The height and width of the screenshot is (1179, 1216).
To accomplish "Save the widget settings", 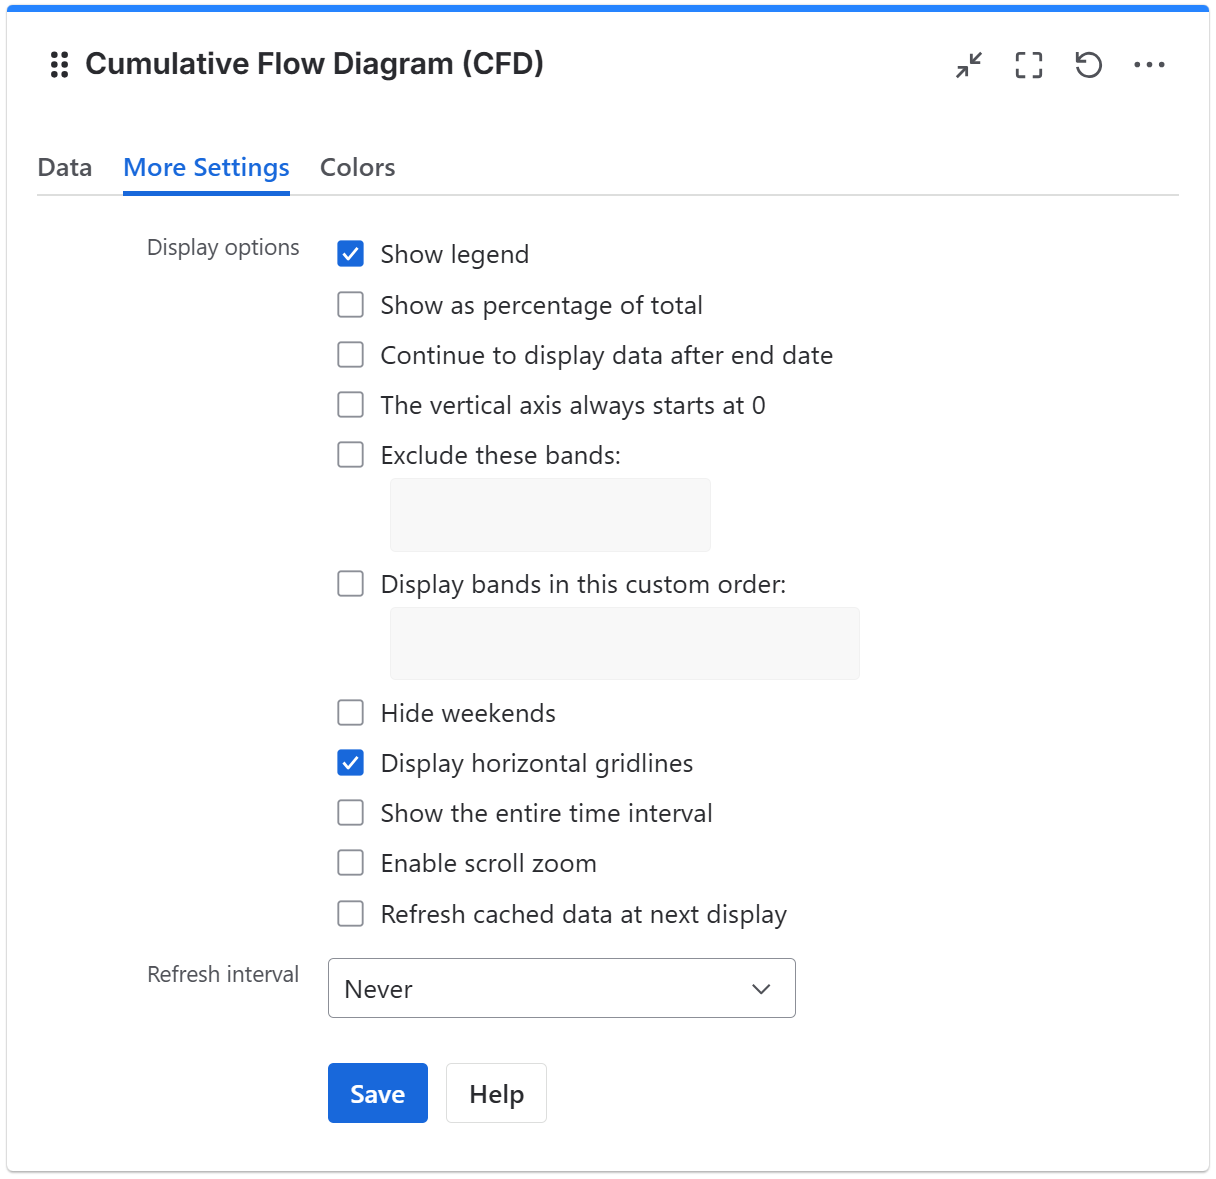I will pos(377,1093).
